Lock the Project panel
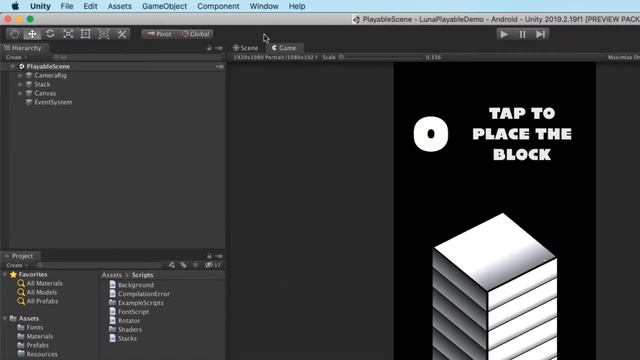This screenshot has width=640, height=360. point(209,256)
